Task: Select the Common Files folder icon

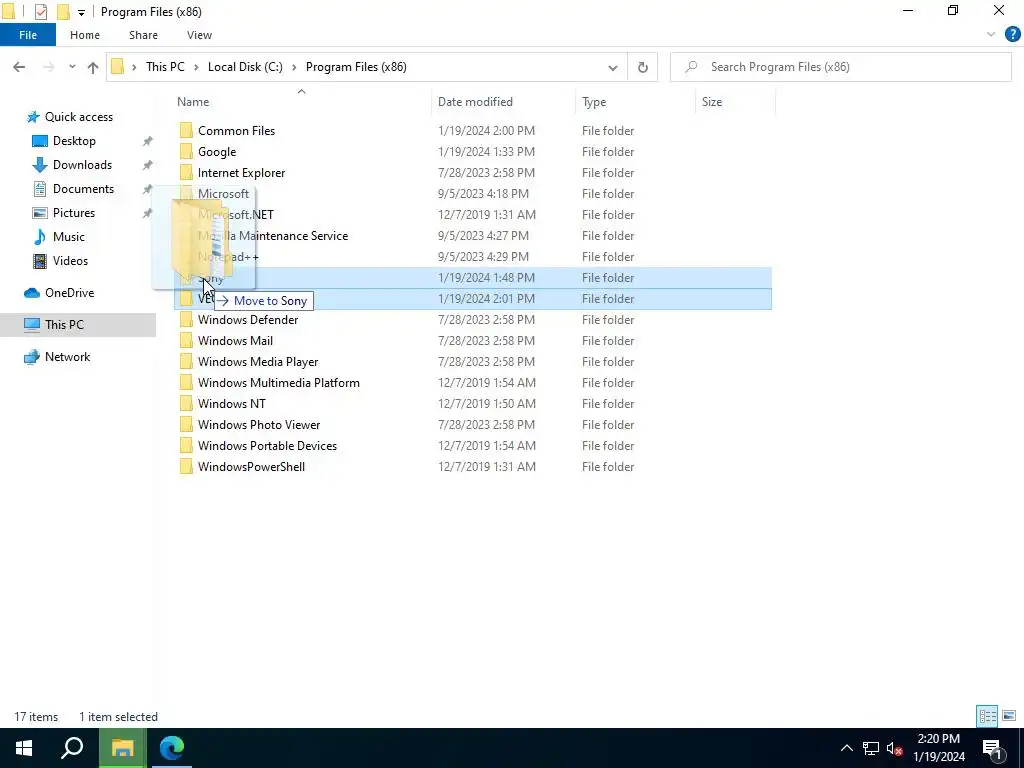Action: [x=187, y=131]
